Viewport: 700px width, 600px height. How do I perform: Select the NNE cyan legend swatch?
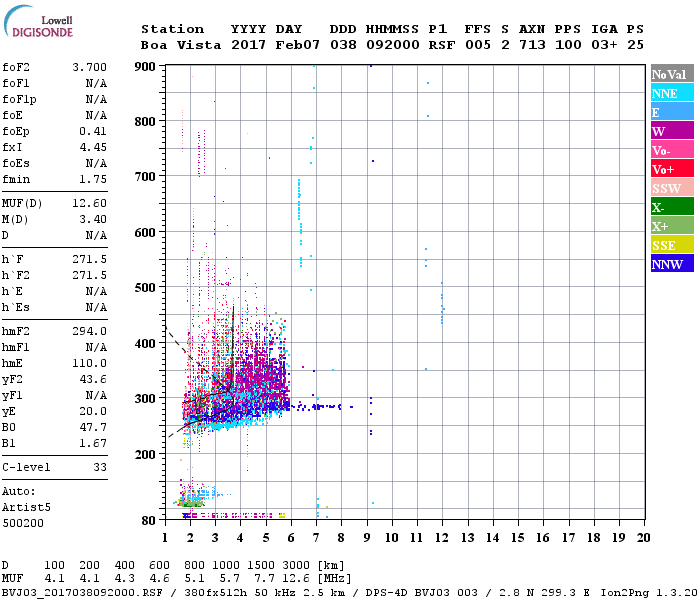672,93
